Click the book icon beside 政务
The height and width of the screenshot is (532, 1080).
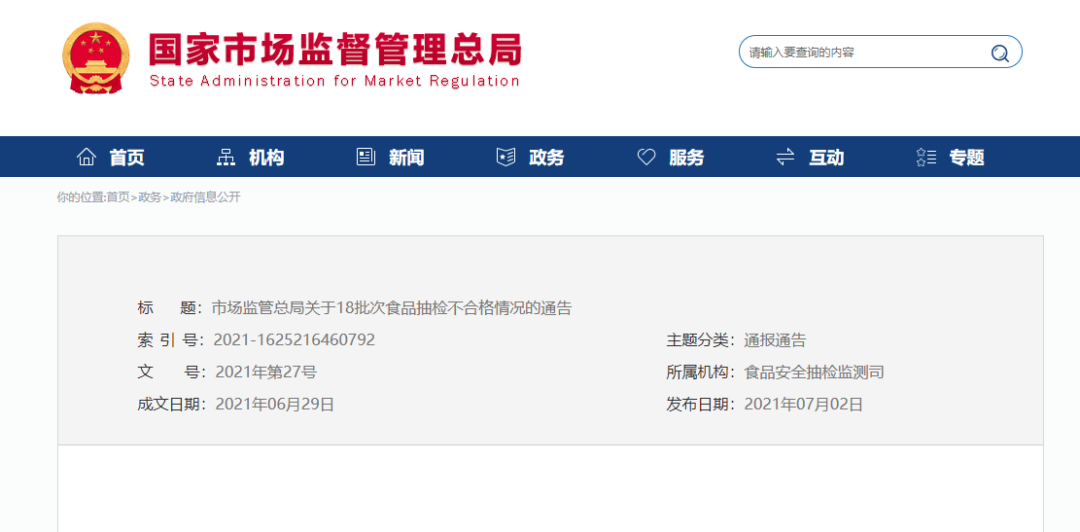506,157
